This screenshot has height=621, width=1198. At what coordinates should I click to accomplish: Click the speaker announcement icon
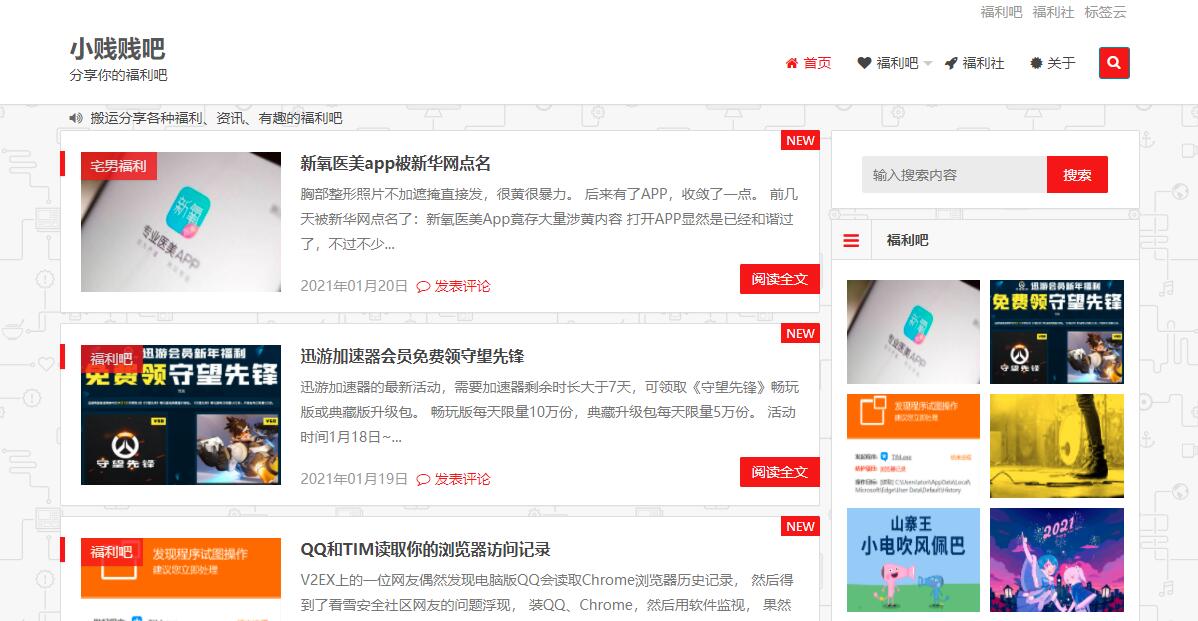coord(76,118)
